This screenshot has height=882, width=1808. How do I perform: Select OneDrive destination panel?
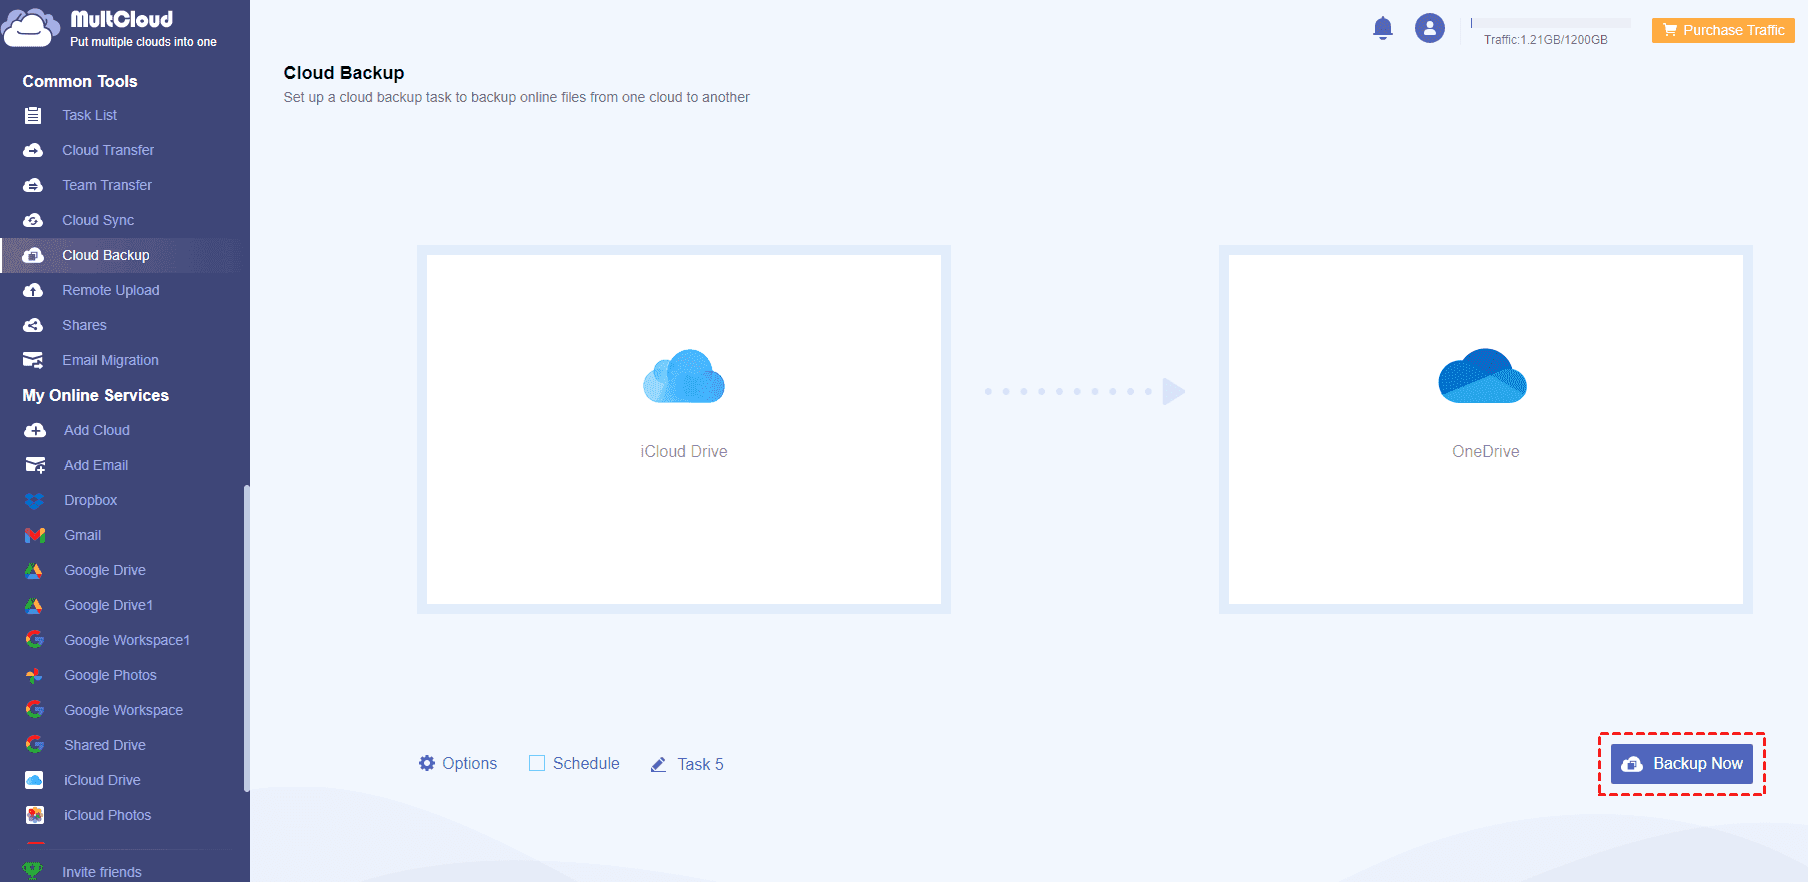[1486, 429]
